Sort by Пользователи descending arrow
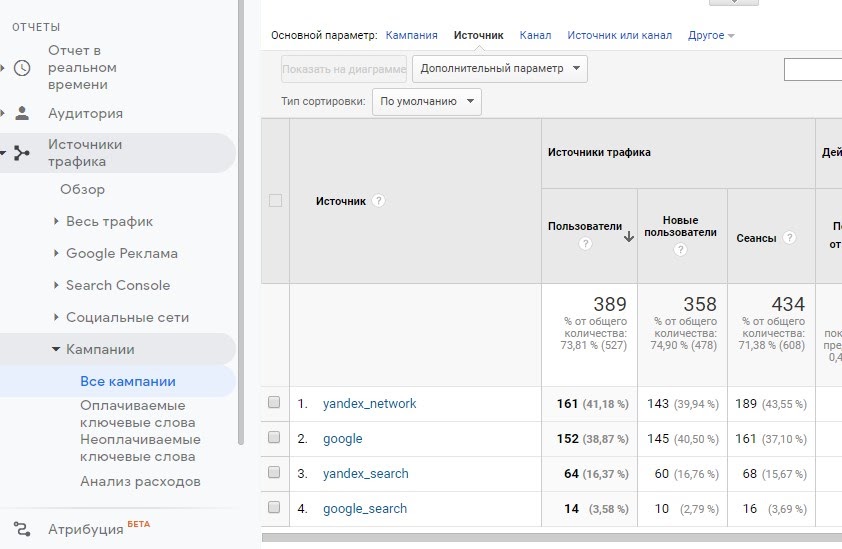 (x=629, y=237)
